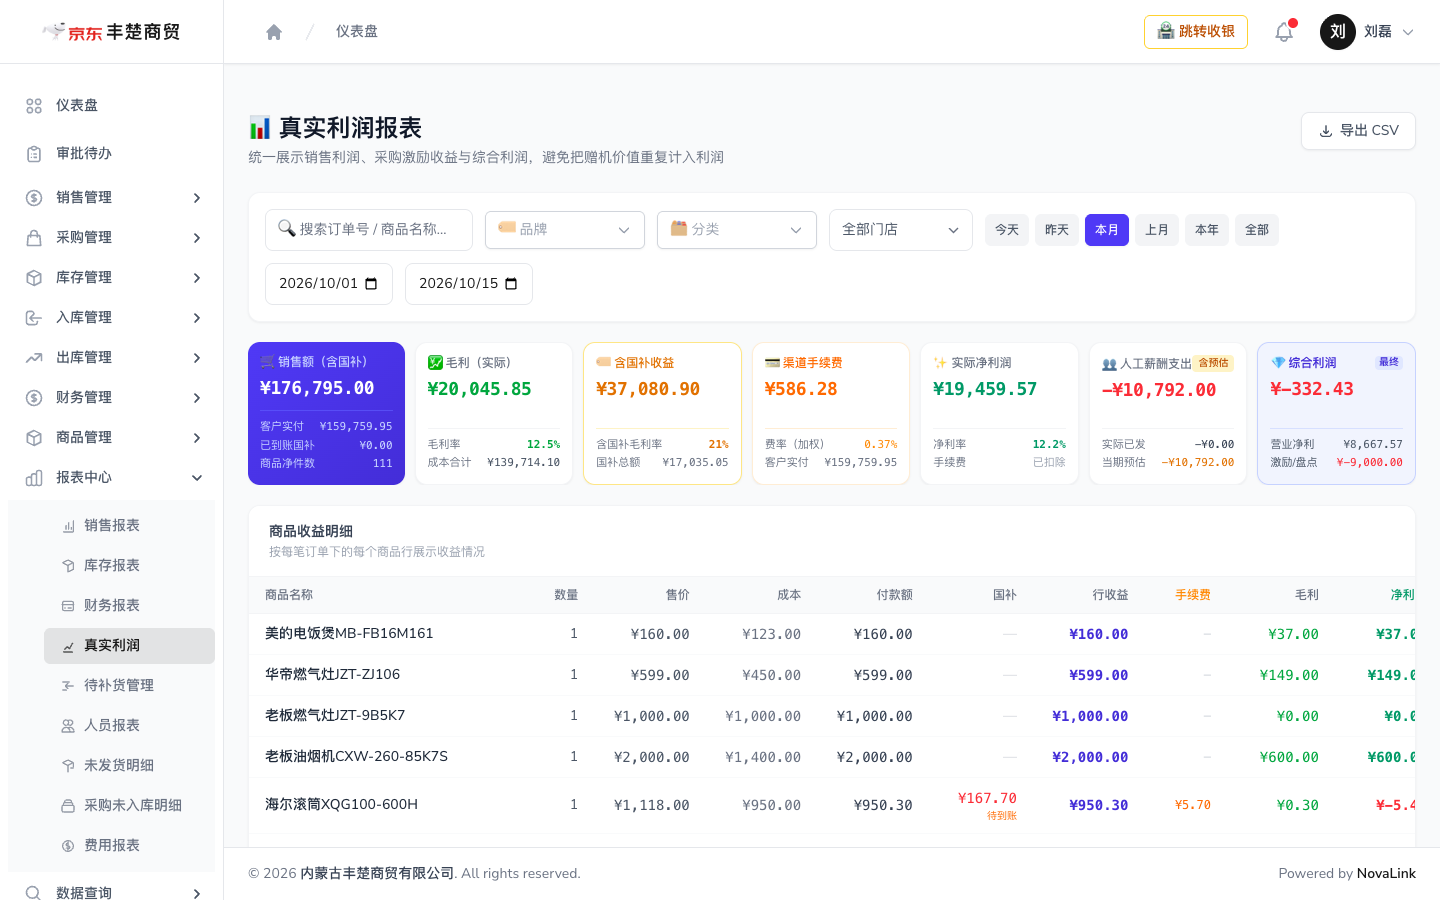Go to 待补货管理 in sidebar
Image resolution: width=1440 pixels, height=900 pixels.
(x=129, y=686)
